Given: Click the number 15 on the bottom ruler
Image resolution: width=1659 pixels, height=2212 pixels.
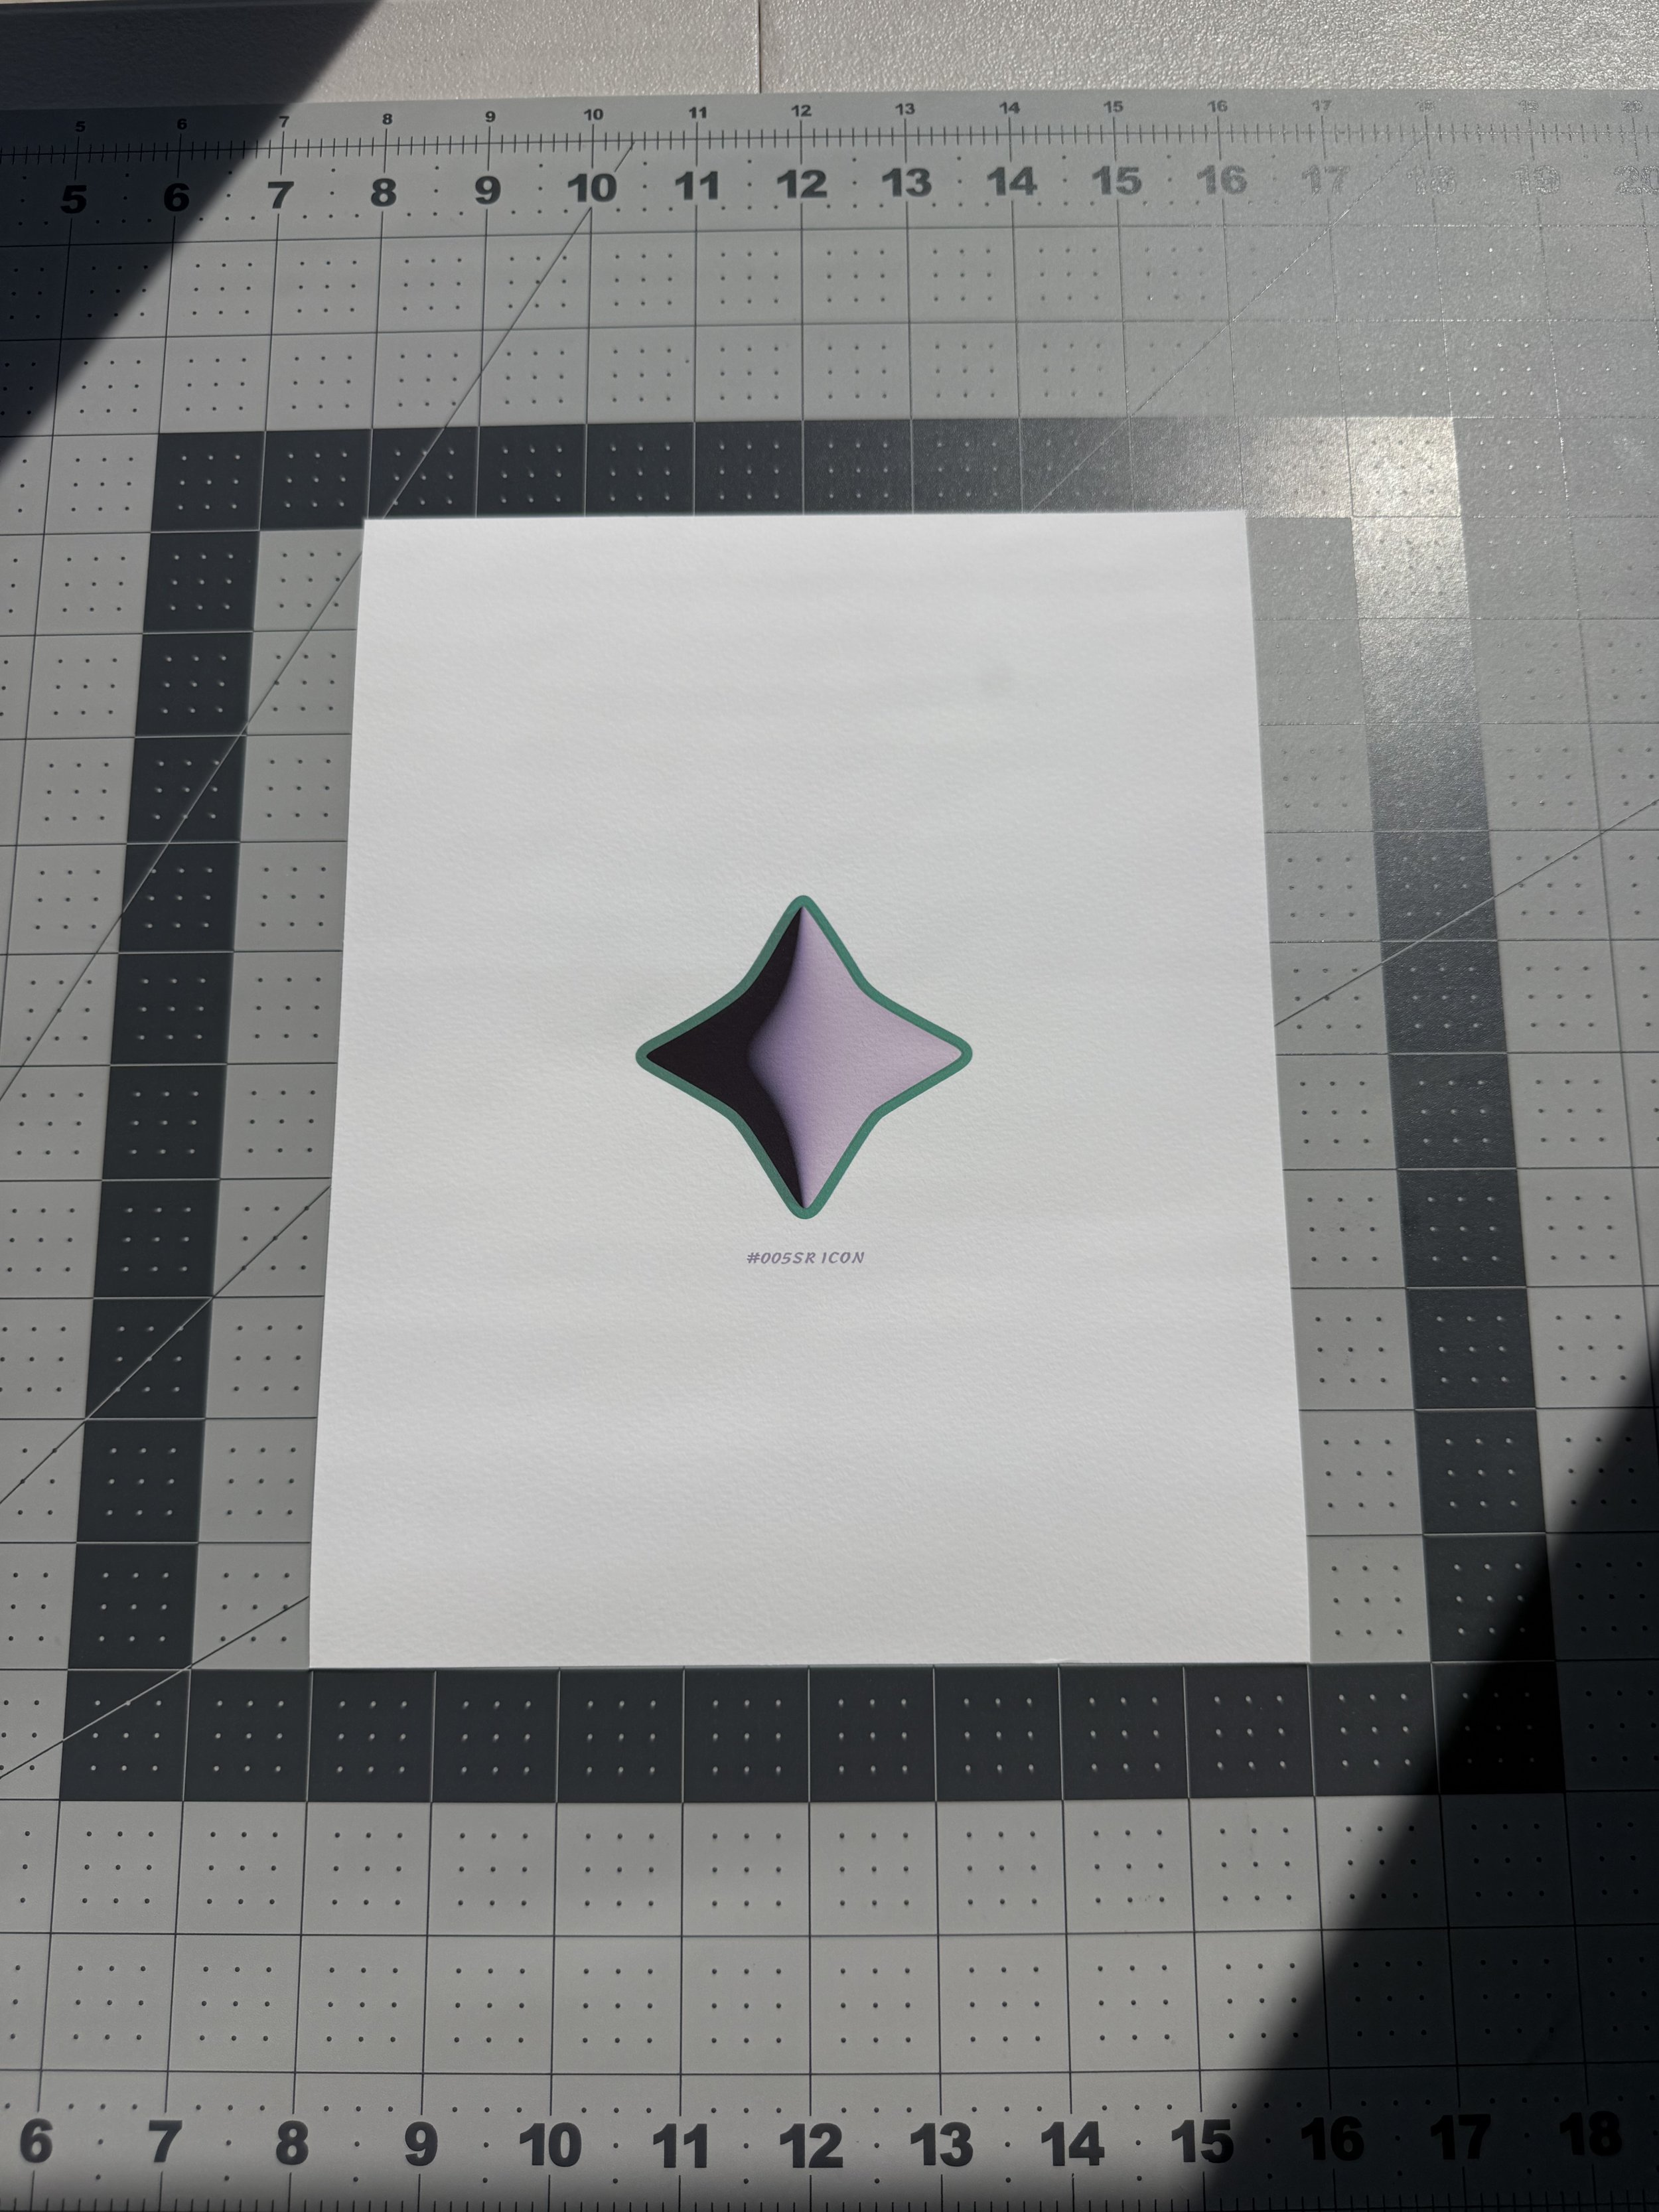Looking at the screenshot, I should [x=1202, y=2142].
